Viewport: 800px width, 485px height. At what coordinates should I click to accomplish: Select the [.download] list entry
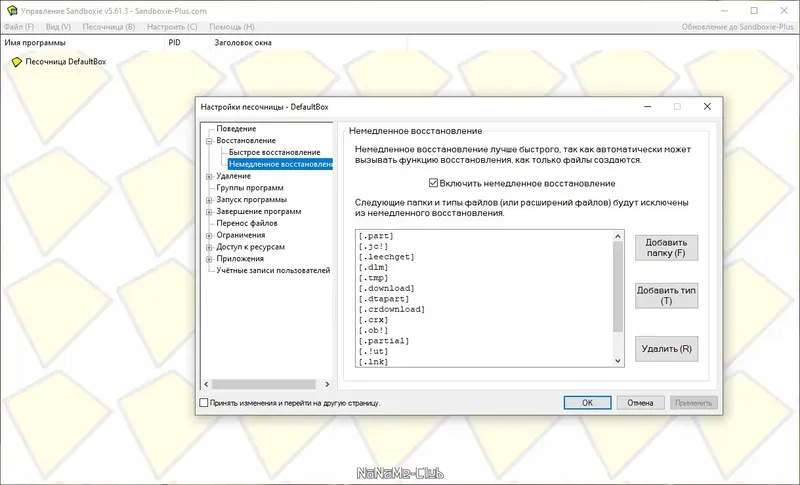coord(386,288)
